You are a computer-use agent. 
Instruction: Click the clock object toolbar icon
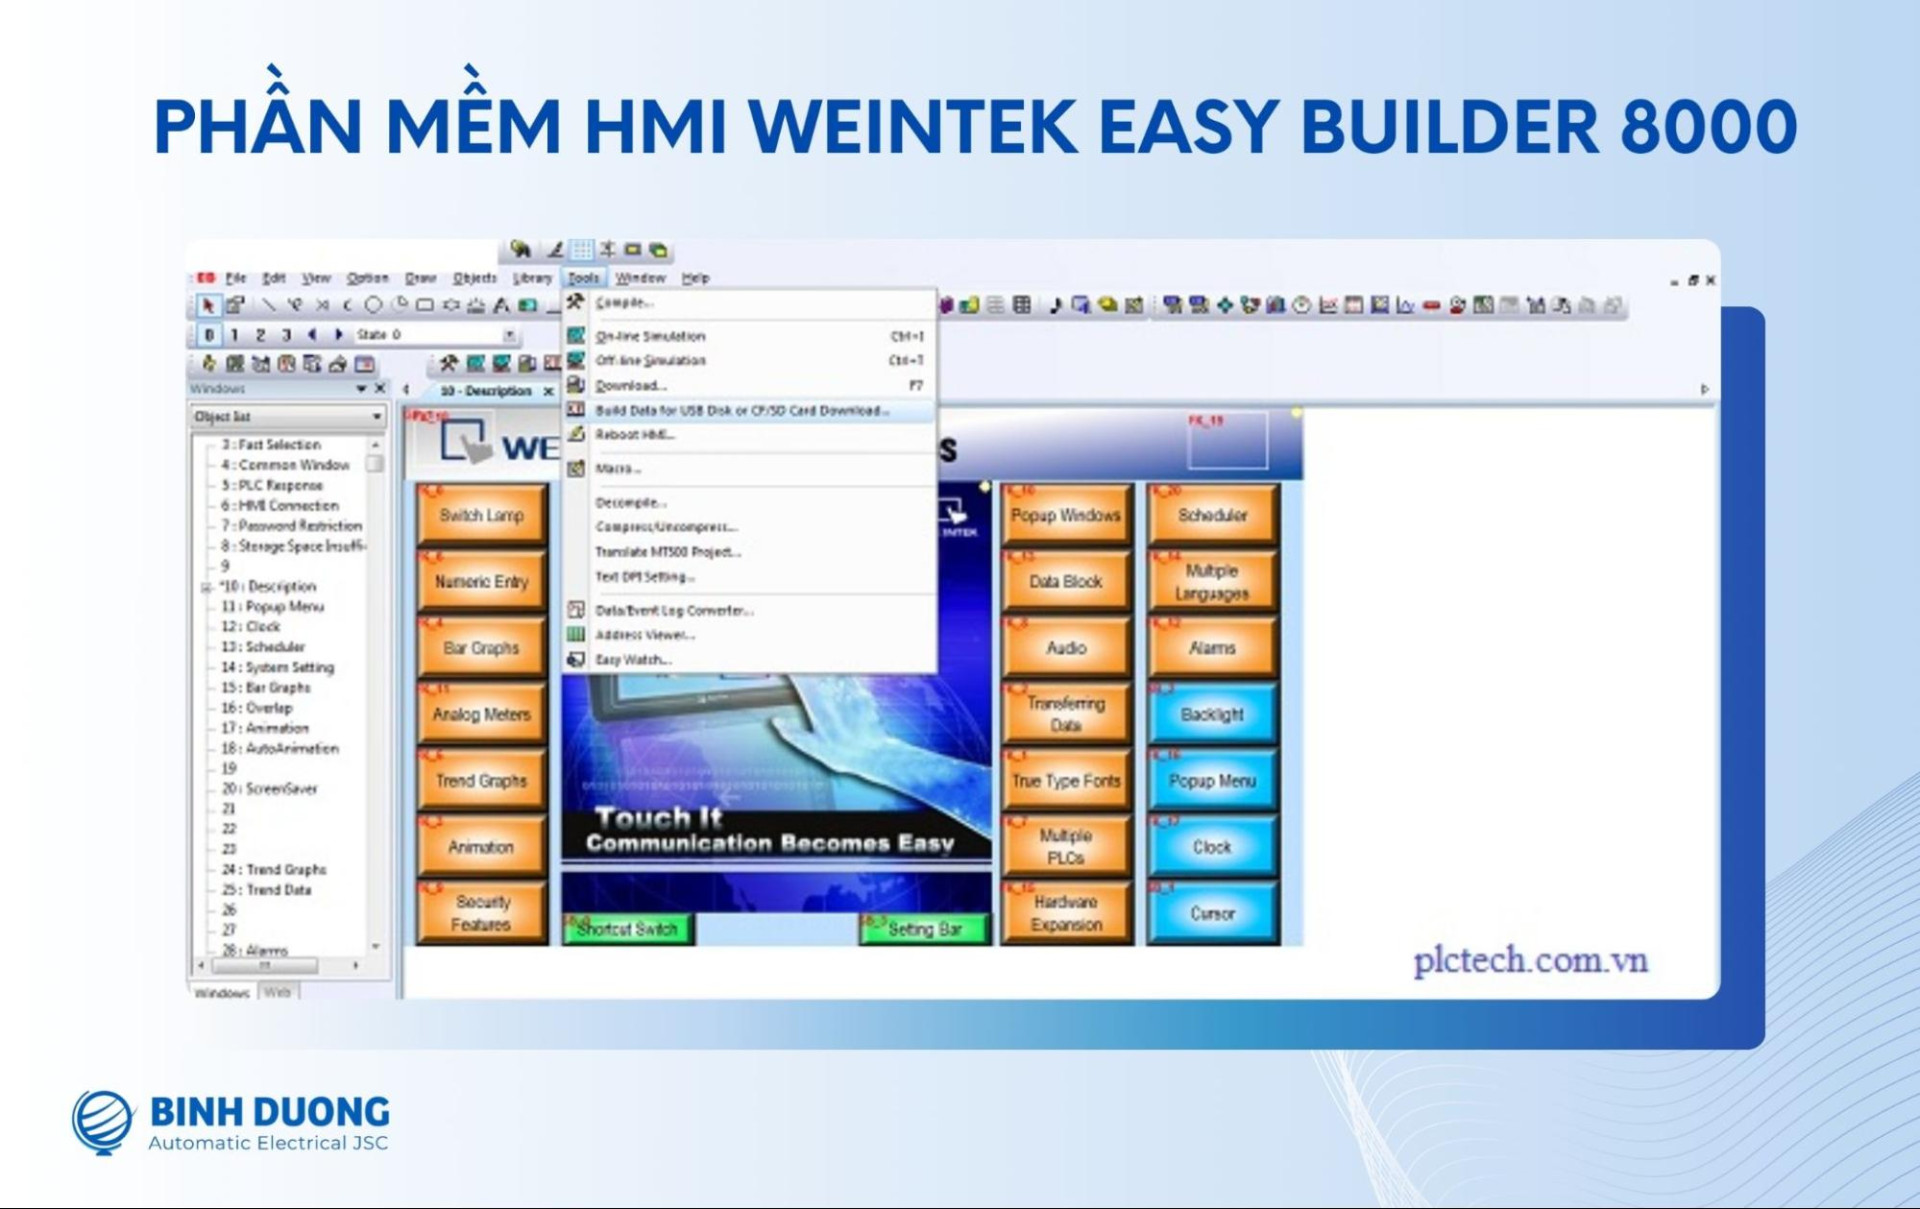coord(1302,305)
